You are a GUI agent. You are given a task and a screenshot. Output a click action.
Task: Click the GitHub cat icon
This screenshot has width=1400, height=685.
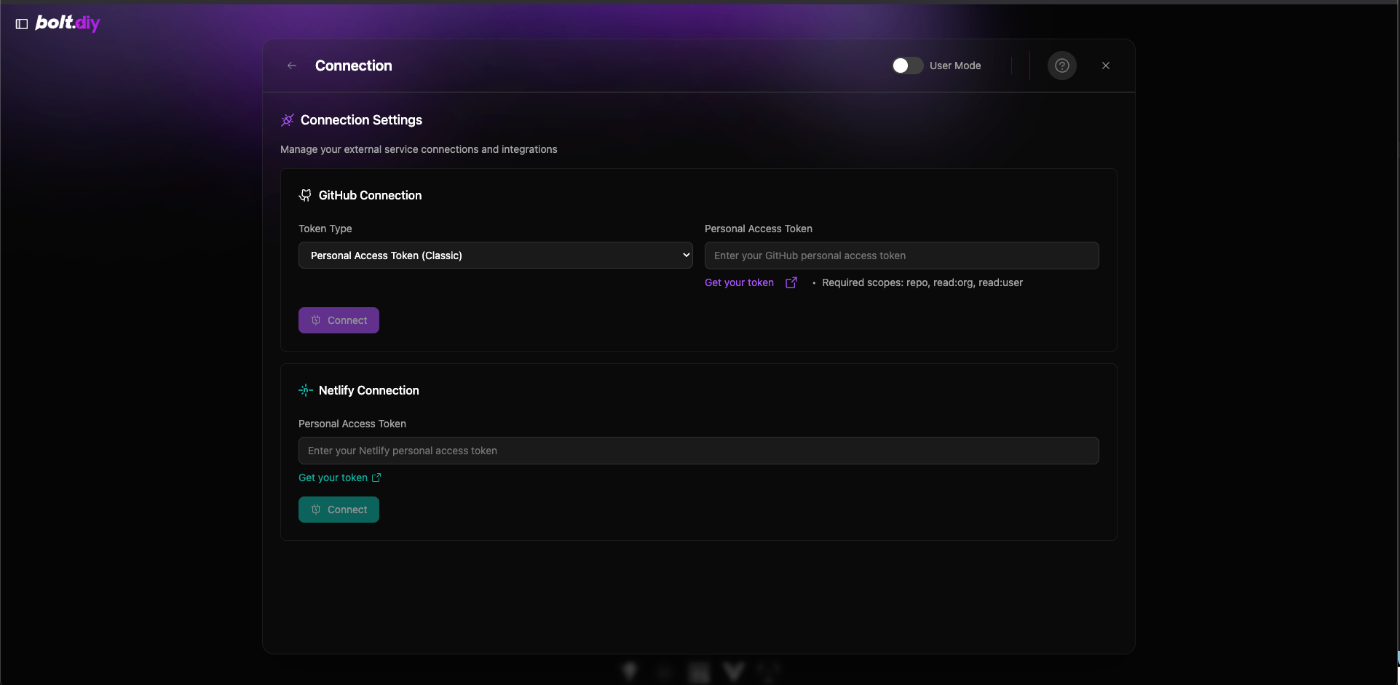(306, 195)
